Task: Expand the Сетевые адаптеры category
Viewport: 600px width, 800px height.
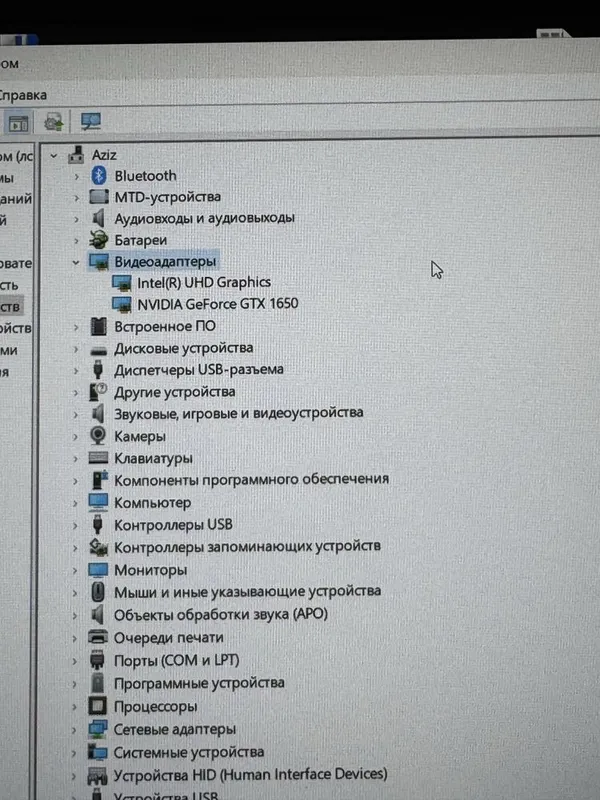Action: point(74,730)
